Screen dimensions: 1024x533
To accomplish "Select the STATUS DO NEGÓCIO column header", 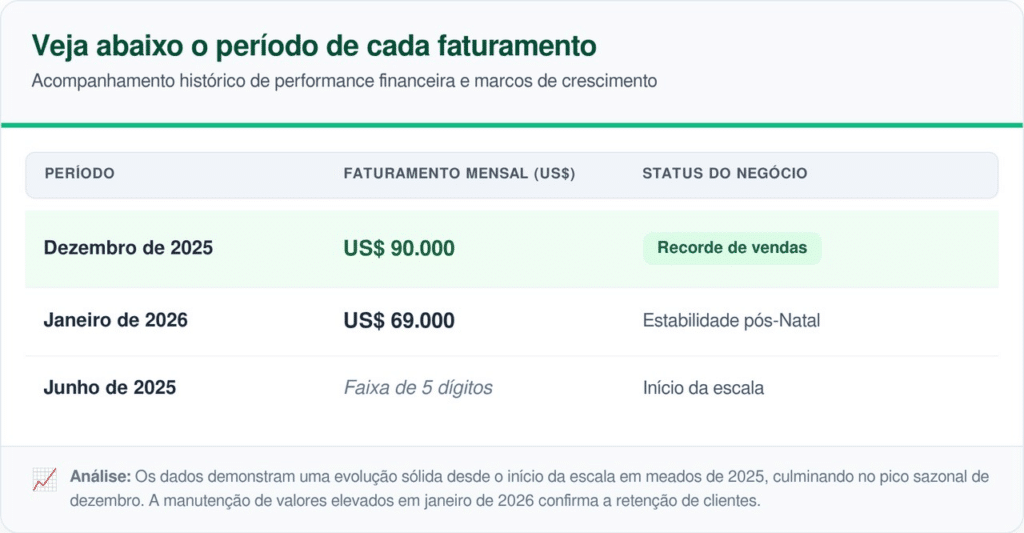I will pyautogui.click(x=724, y=174).
